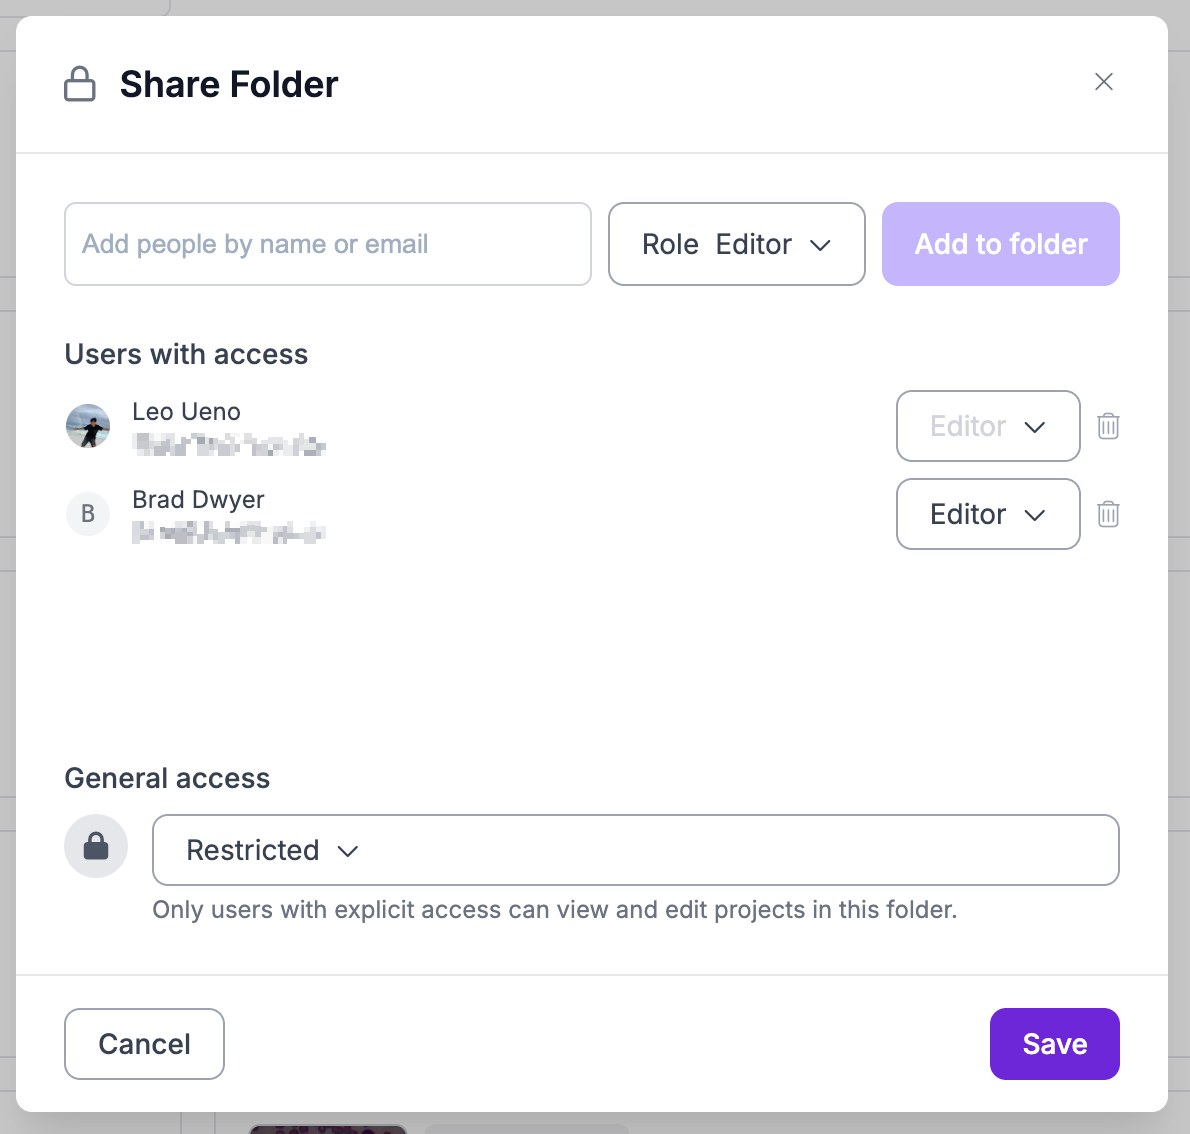Click Leo Ueno's profile photo
The height and width of the screenshot is (1134, 1190).
(x=88, y=426)
